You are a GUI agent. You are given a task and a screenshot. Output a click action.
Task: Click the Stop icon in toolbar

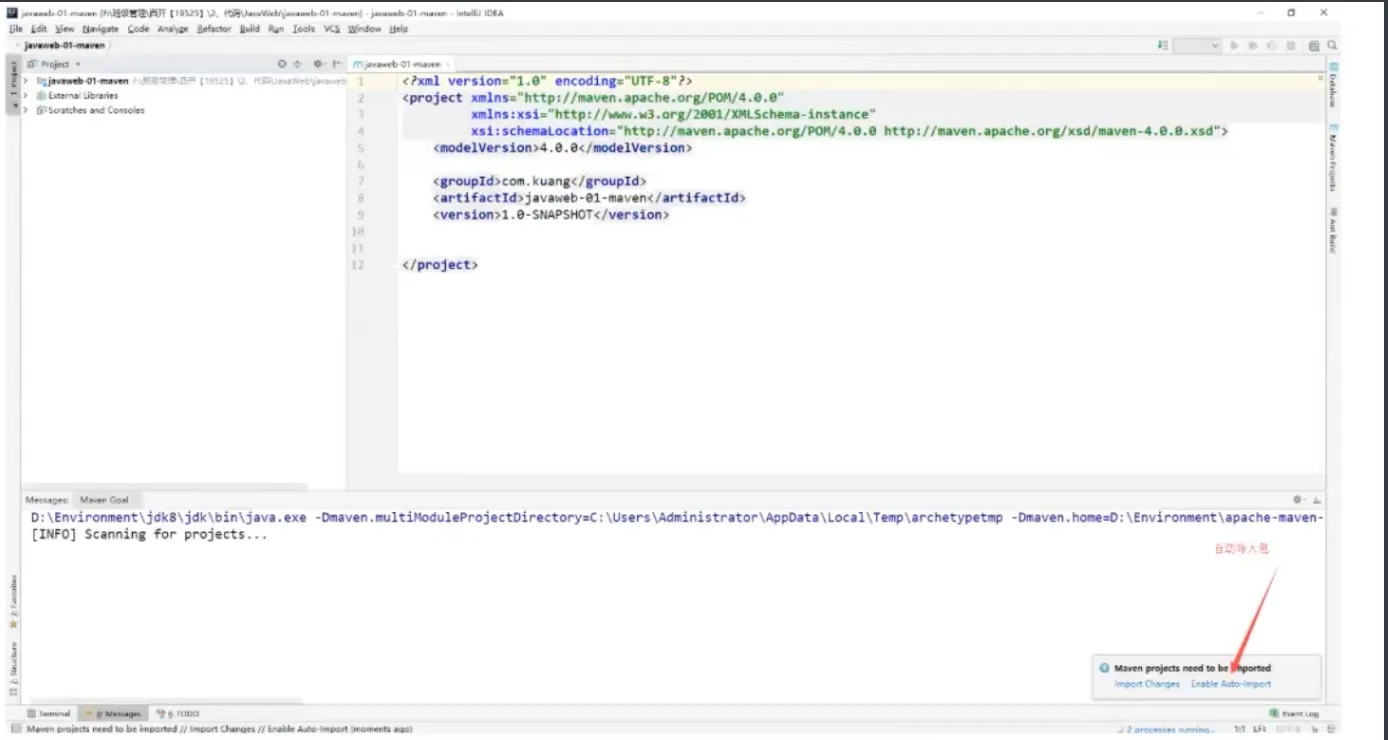(x=1291, y=45)
